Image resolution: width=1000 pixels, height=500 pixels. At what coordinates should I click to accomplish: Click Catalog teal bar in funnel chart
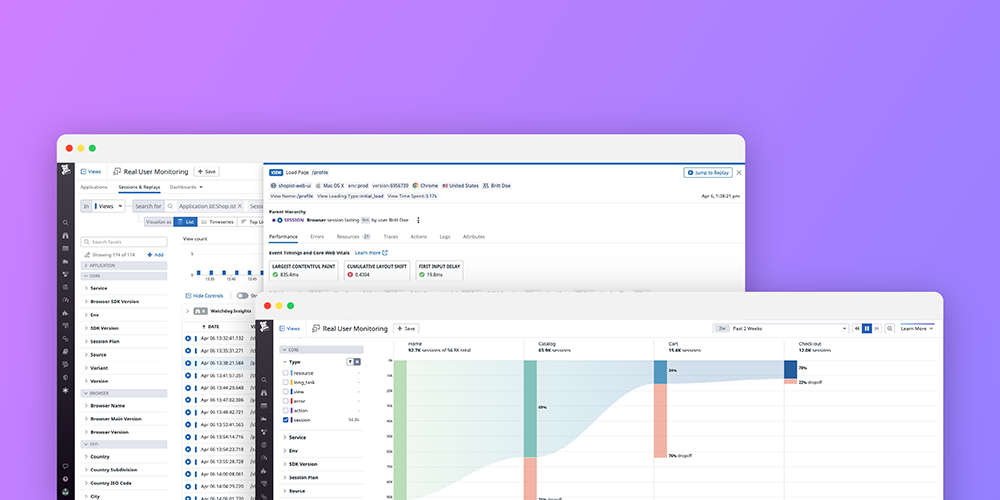[x=530, y=409]
